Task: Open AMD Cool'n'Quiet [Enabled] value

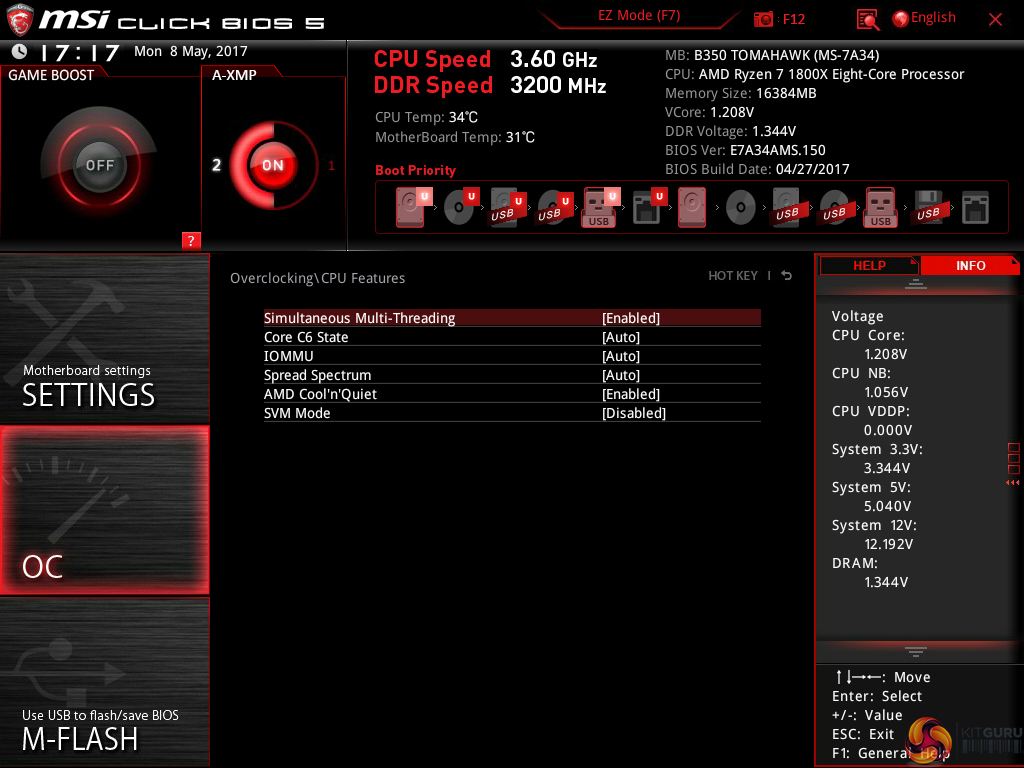Action: coord(631,394)
